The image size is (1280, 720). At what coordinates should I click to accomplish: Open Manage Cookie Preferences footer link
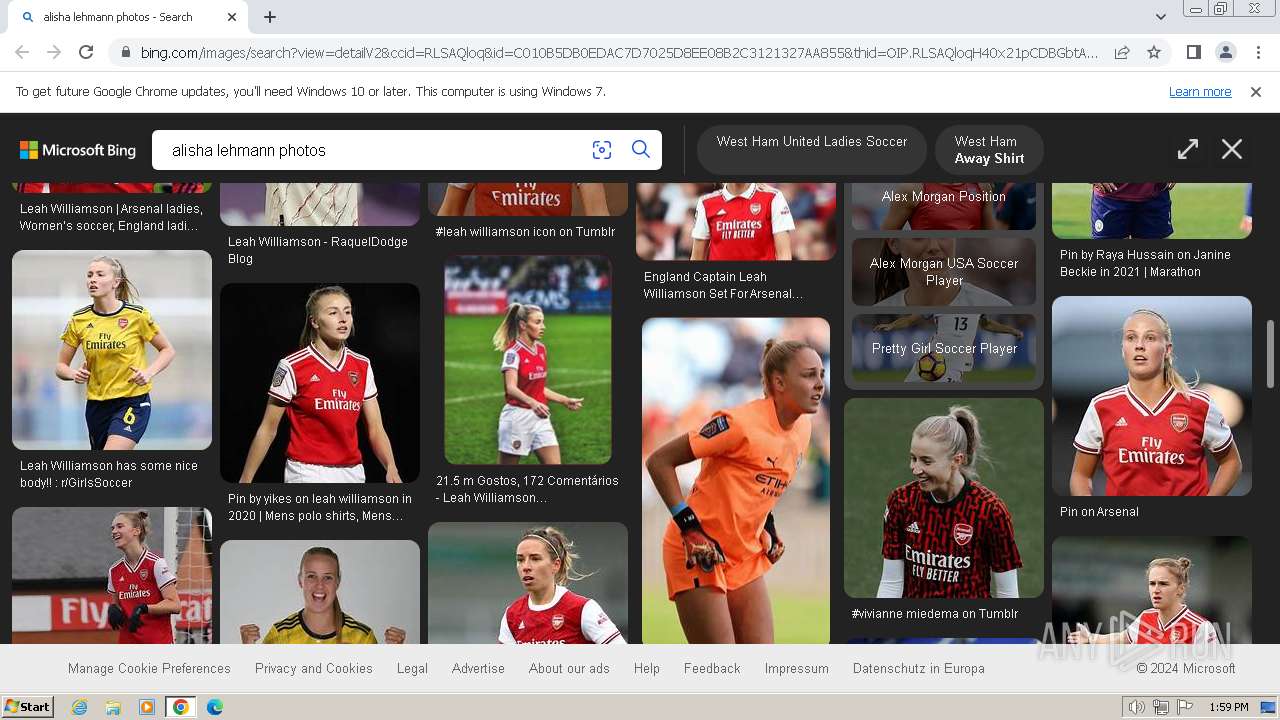click(x=149, y=668)
